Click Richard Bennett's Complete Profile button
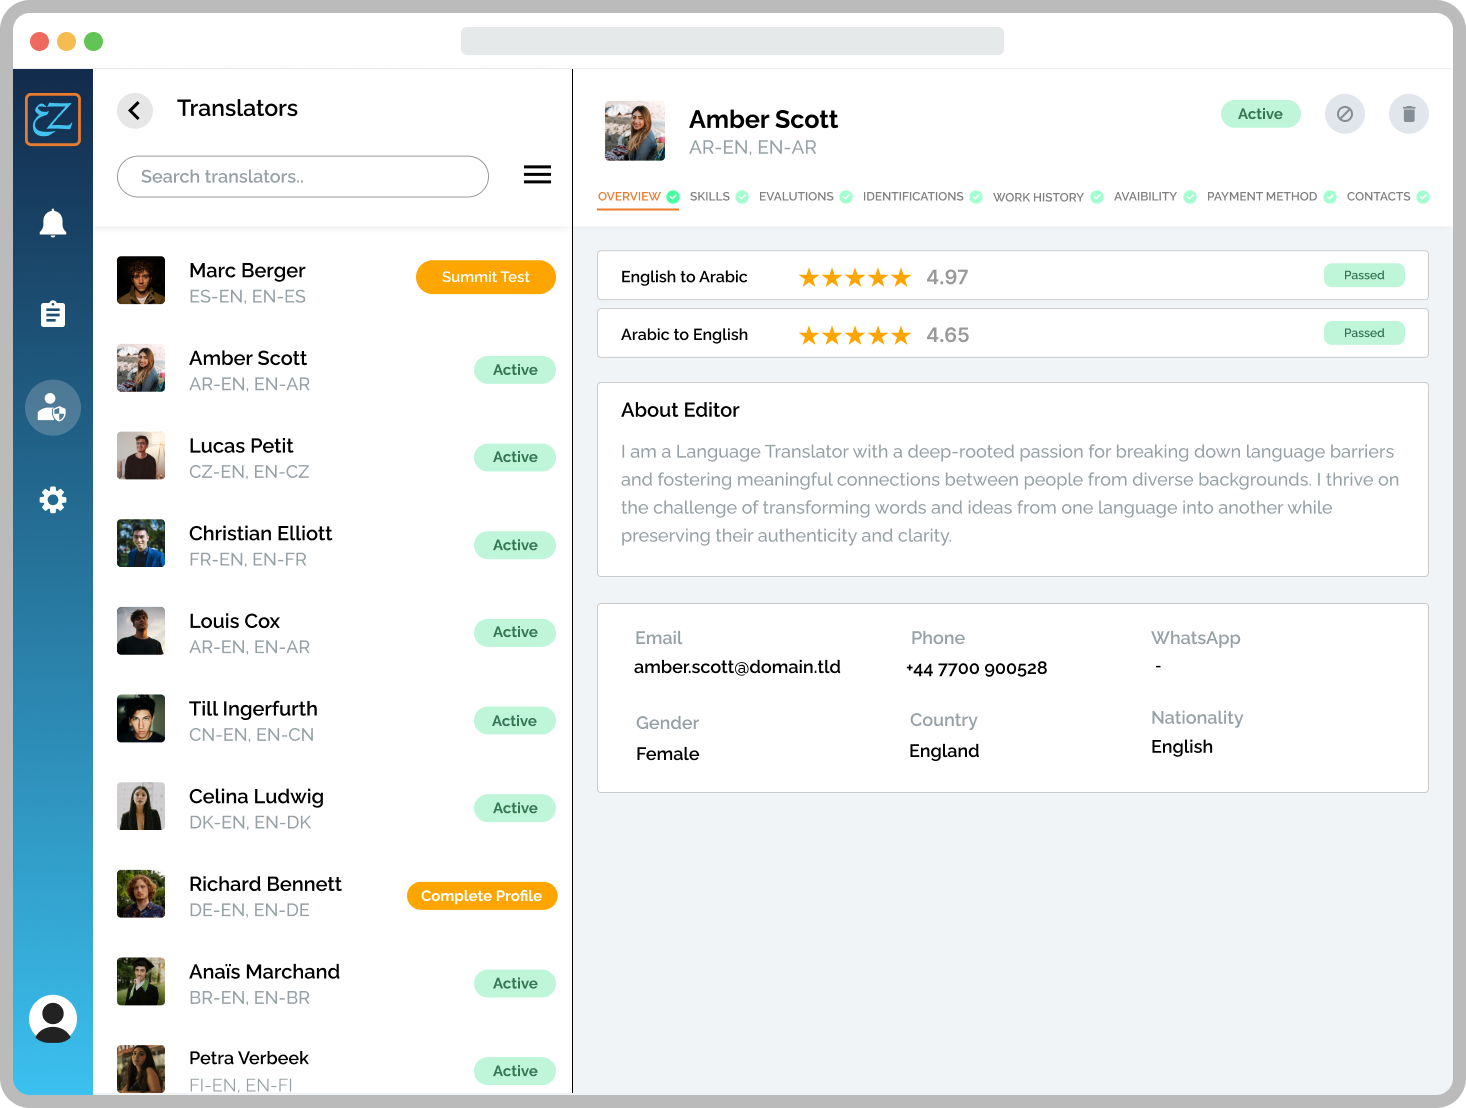Screen dimensions: 1466x1108 click(481, 896)
